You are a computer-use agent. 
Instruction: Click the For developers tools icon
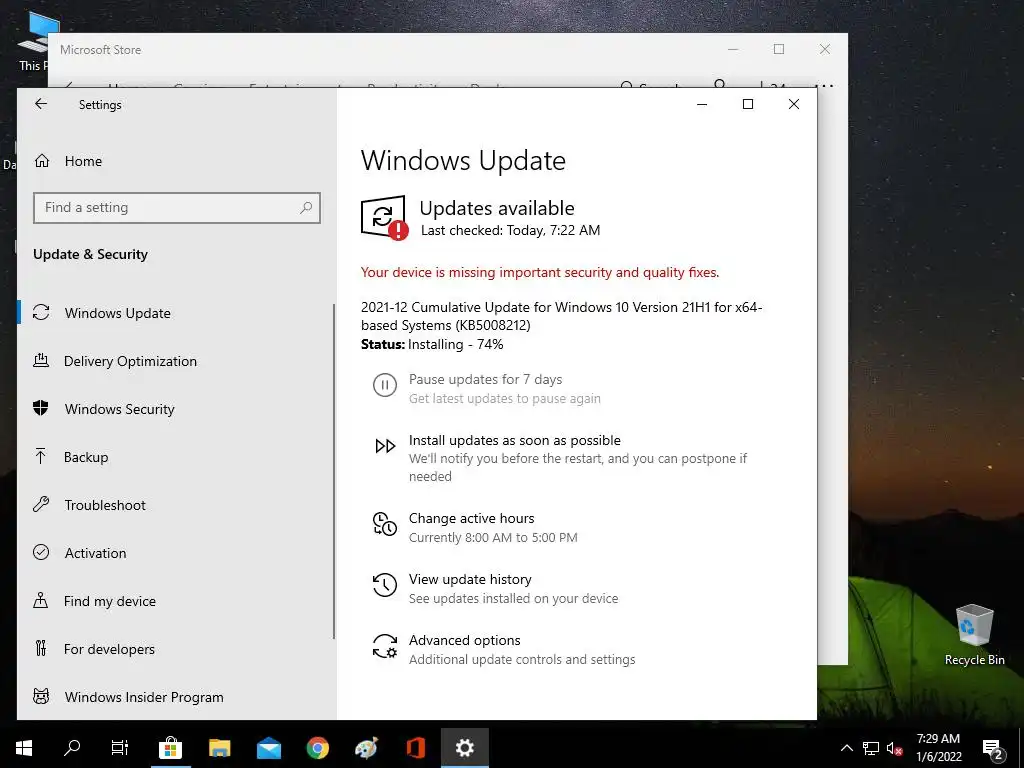coord(40,648)
